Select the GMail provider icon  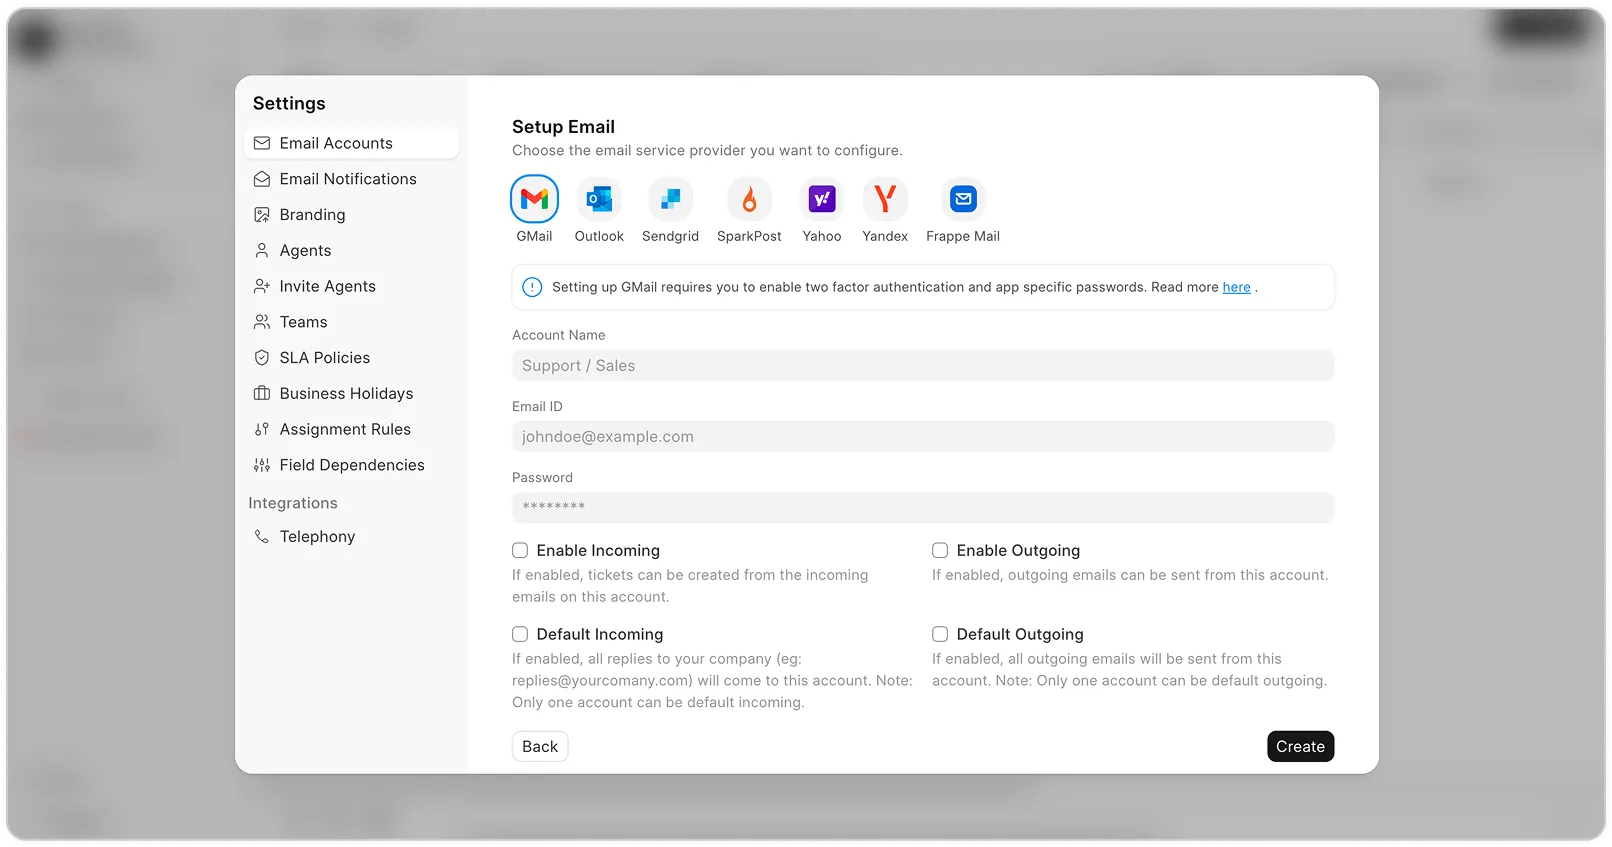click(x=534, y=199)
